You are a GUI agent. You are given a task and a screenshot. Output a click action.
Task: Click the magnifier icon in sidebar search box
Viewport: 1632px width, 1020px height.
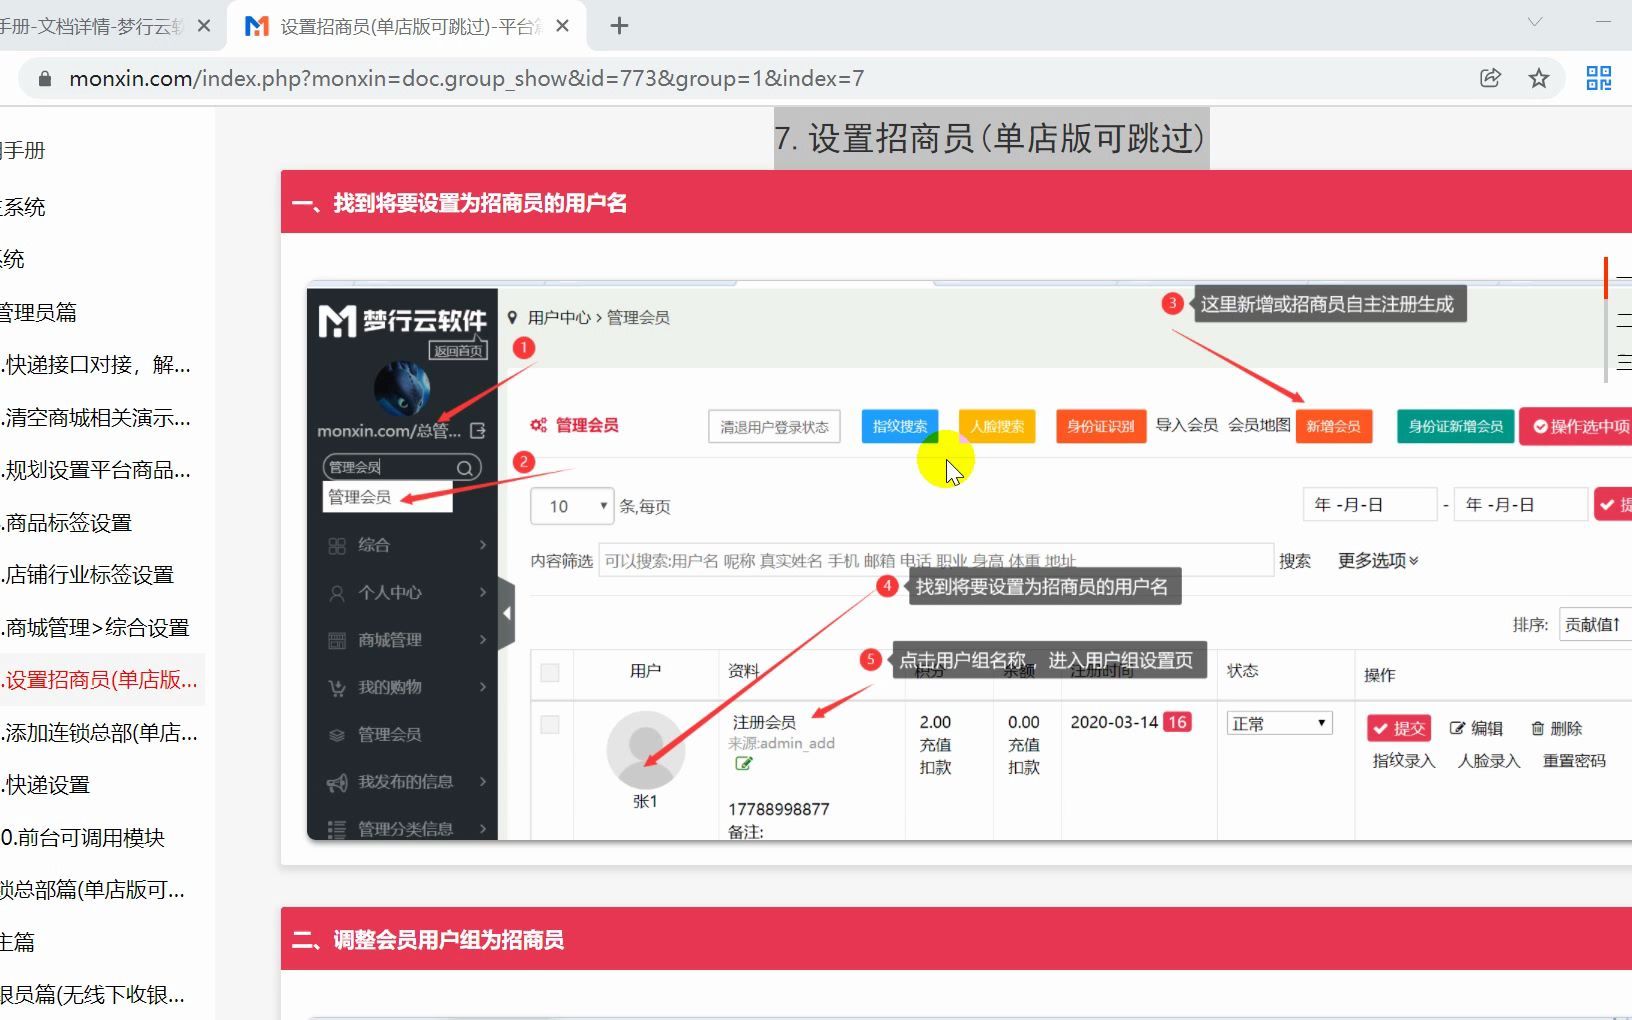[x=465, y=468]
